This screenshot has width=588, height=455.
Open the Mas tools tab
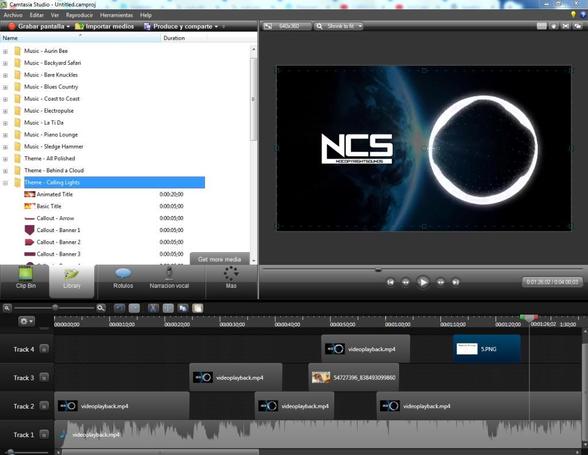tap(231, 278)
